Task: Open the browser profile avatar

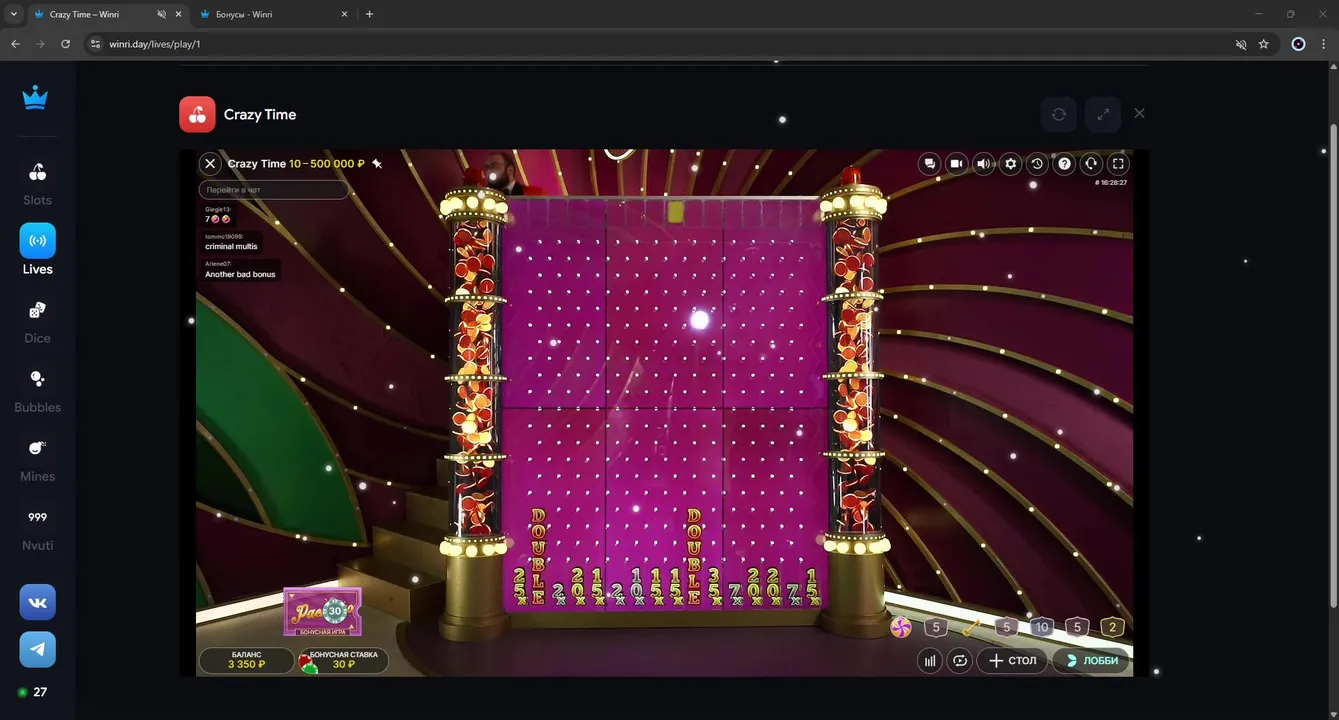Action: pyautogui.click(x=1298, y=44)
